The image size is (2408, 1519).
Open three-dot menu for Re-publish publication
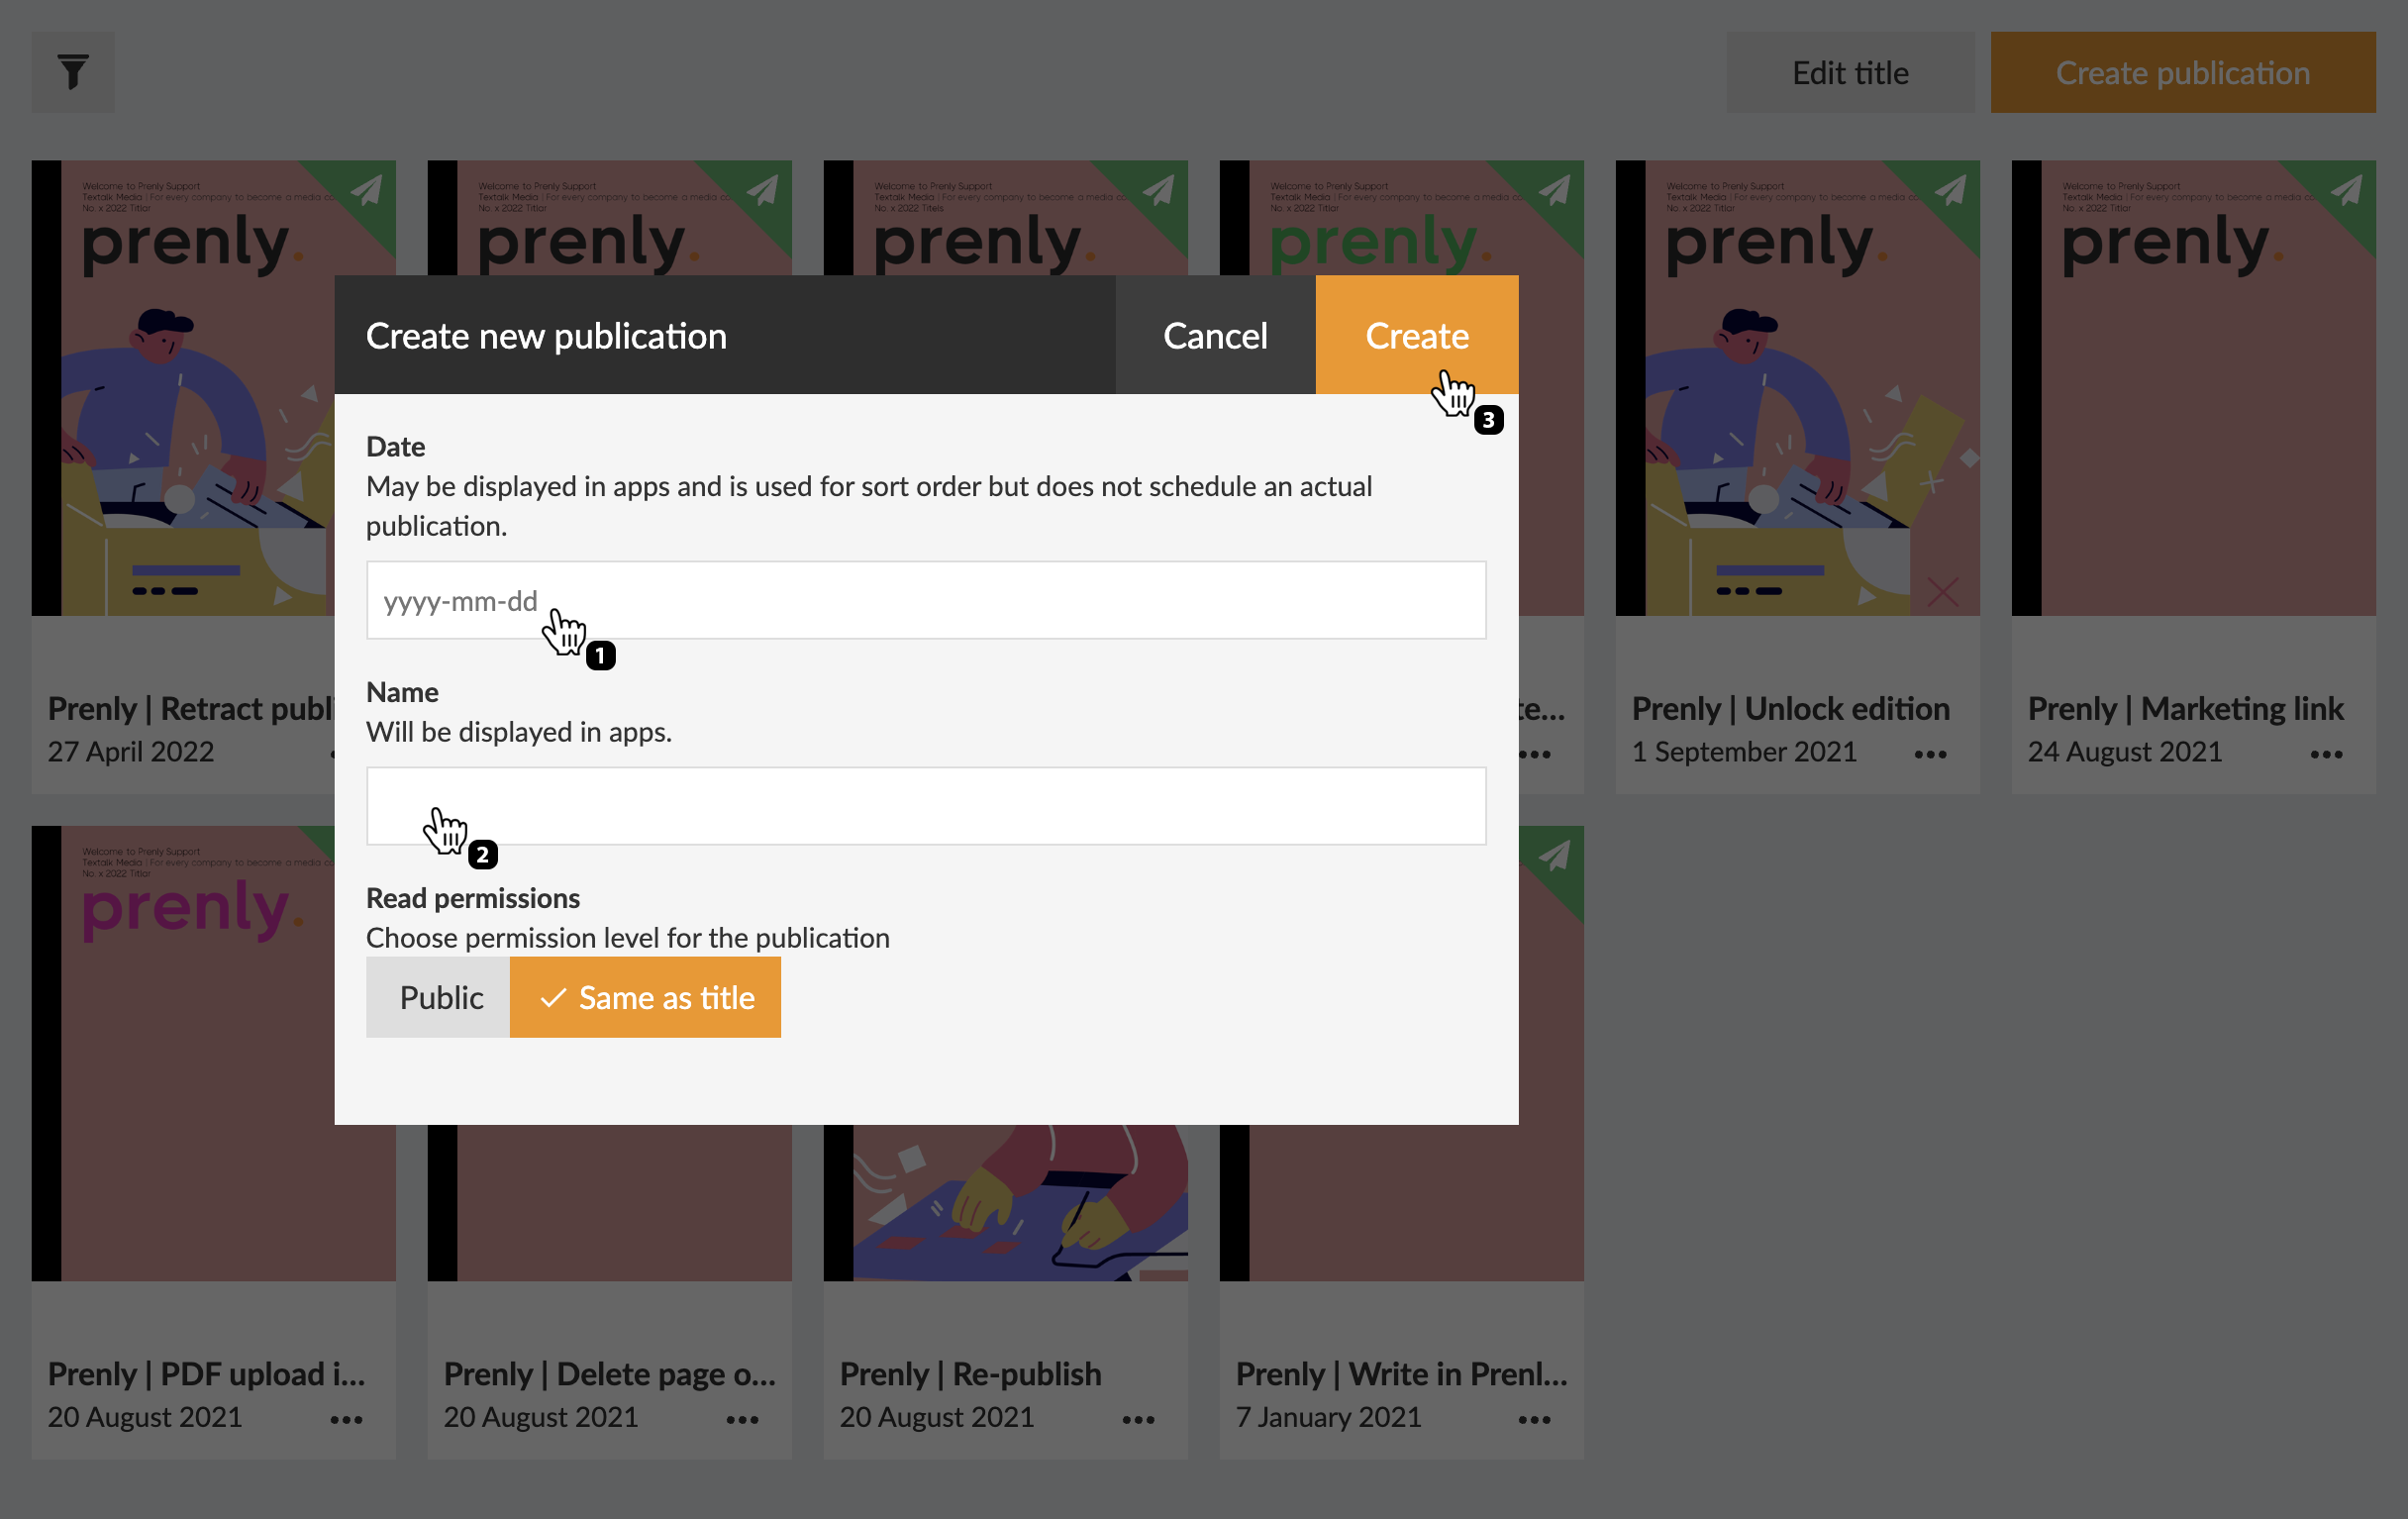[x=1138, y=1420]
